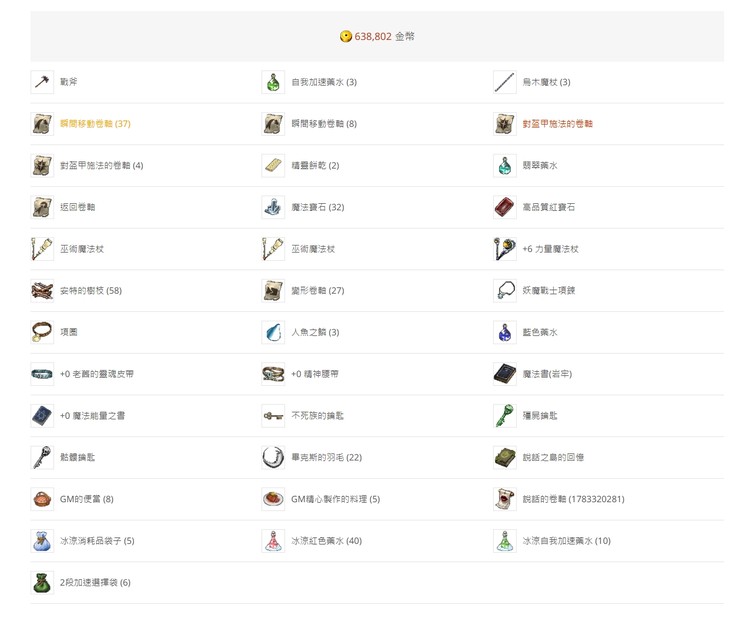Click the 不死族的鑰匙 key icon
Image resolution: width=750 pixels, height=632 pixels.
(x=273, y=415)
